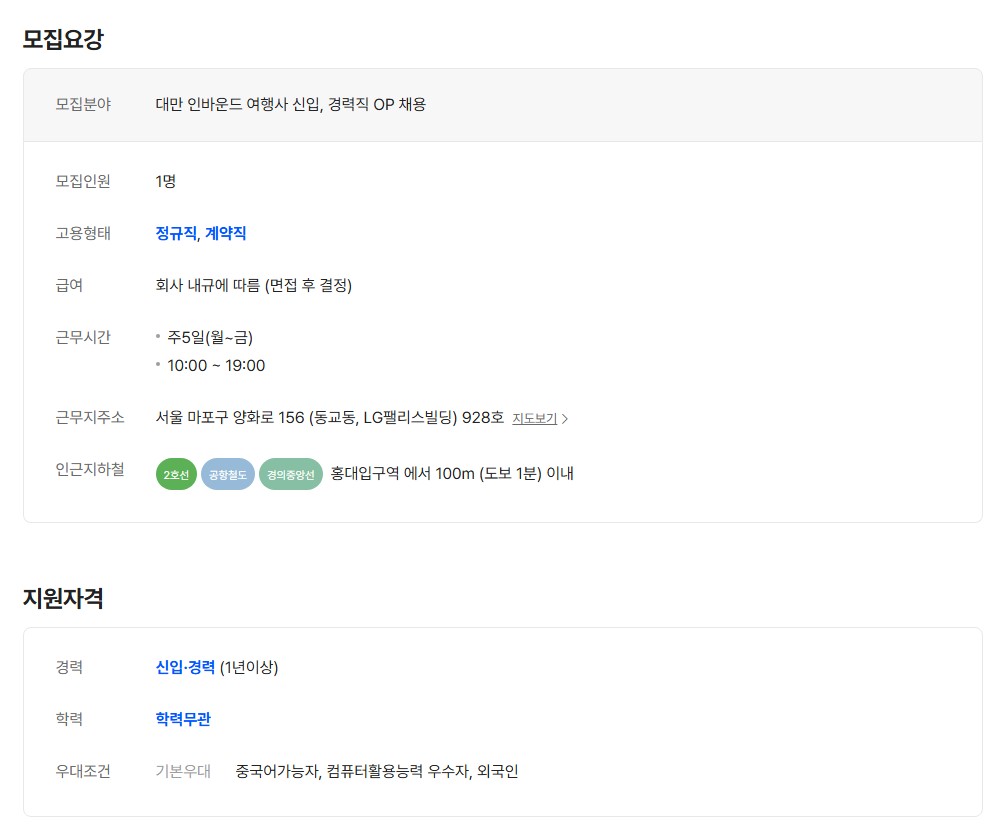
Task: Click the 기본우대 preference label
Action: click(183, 771)
